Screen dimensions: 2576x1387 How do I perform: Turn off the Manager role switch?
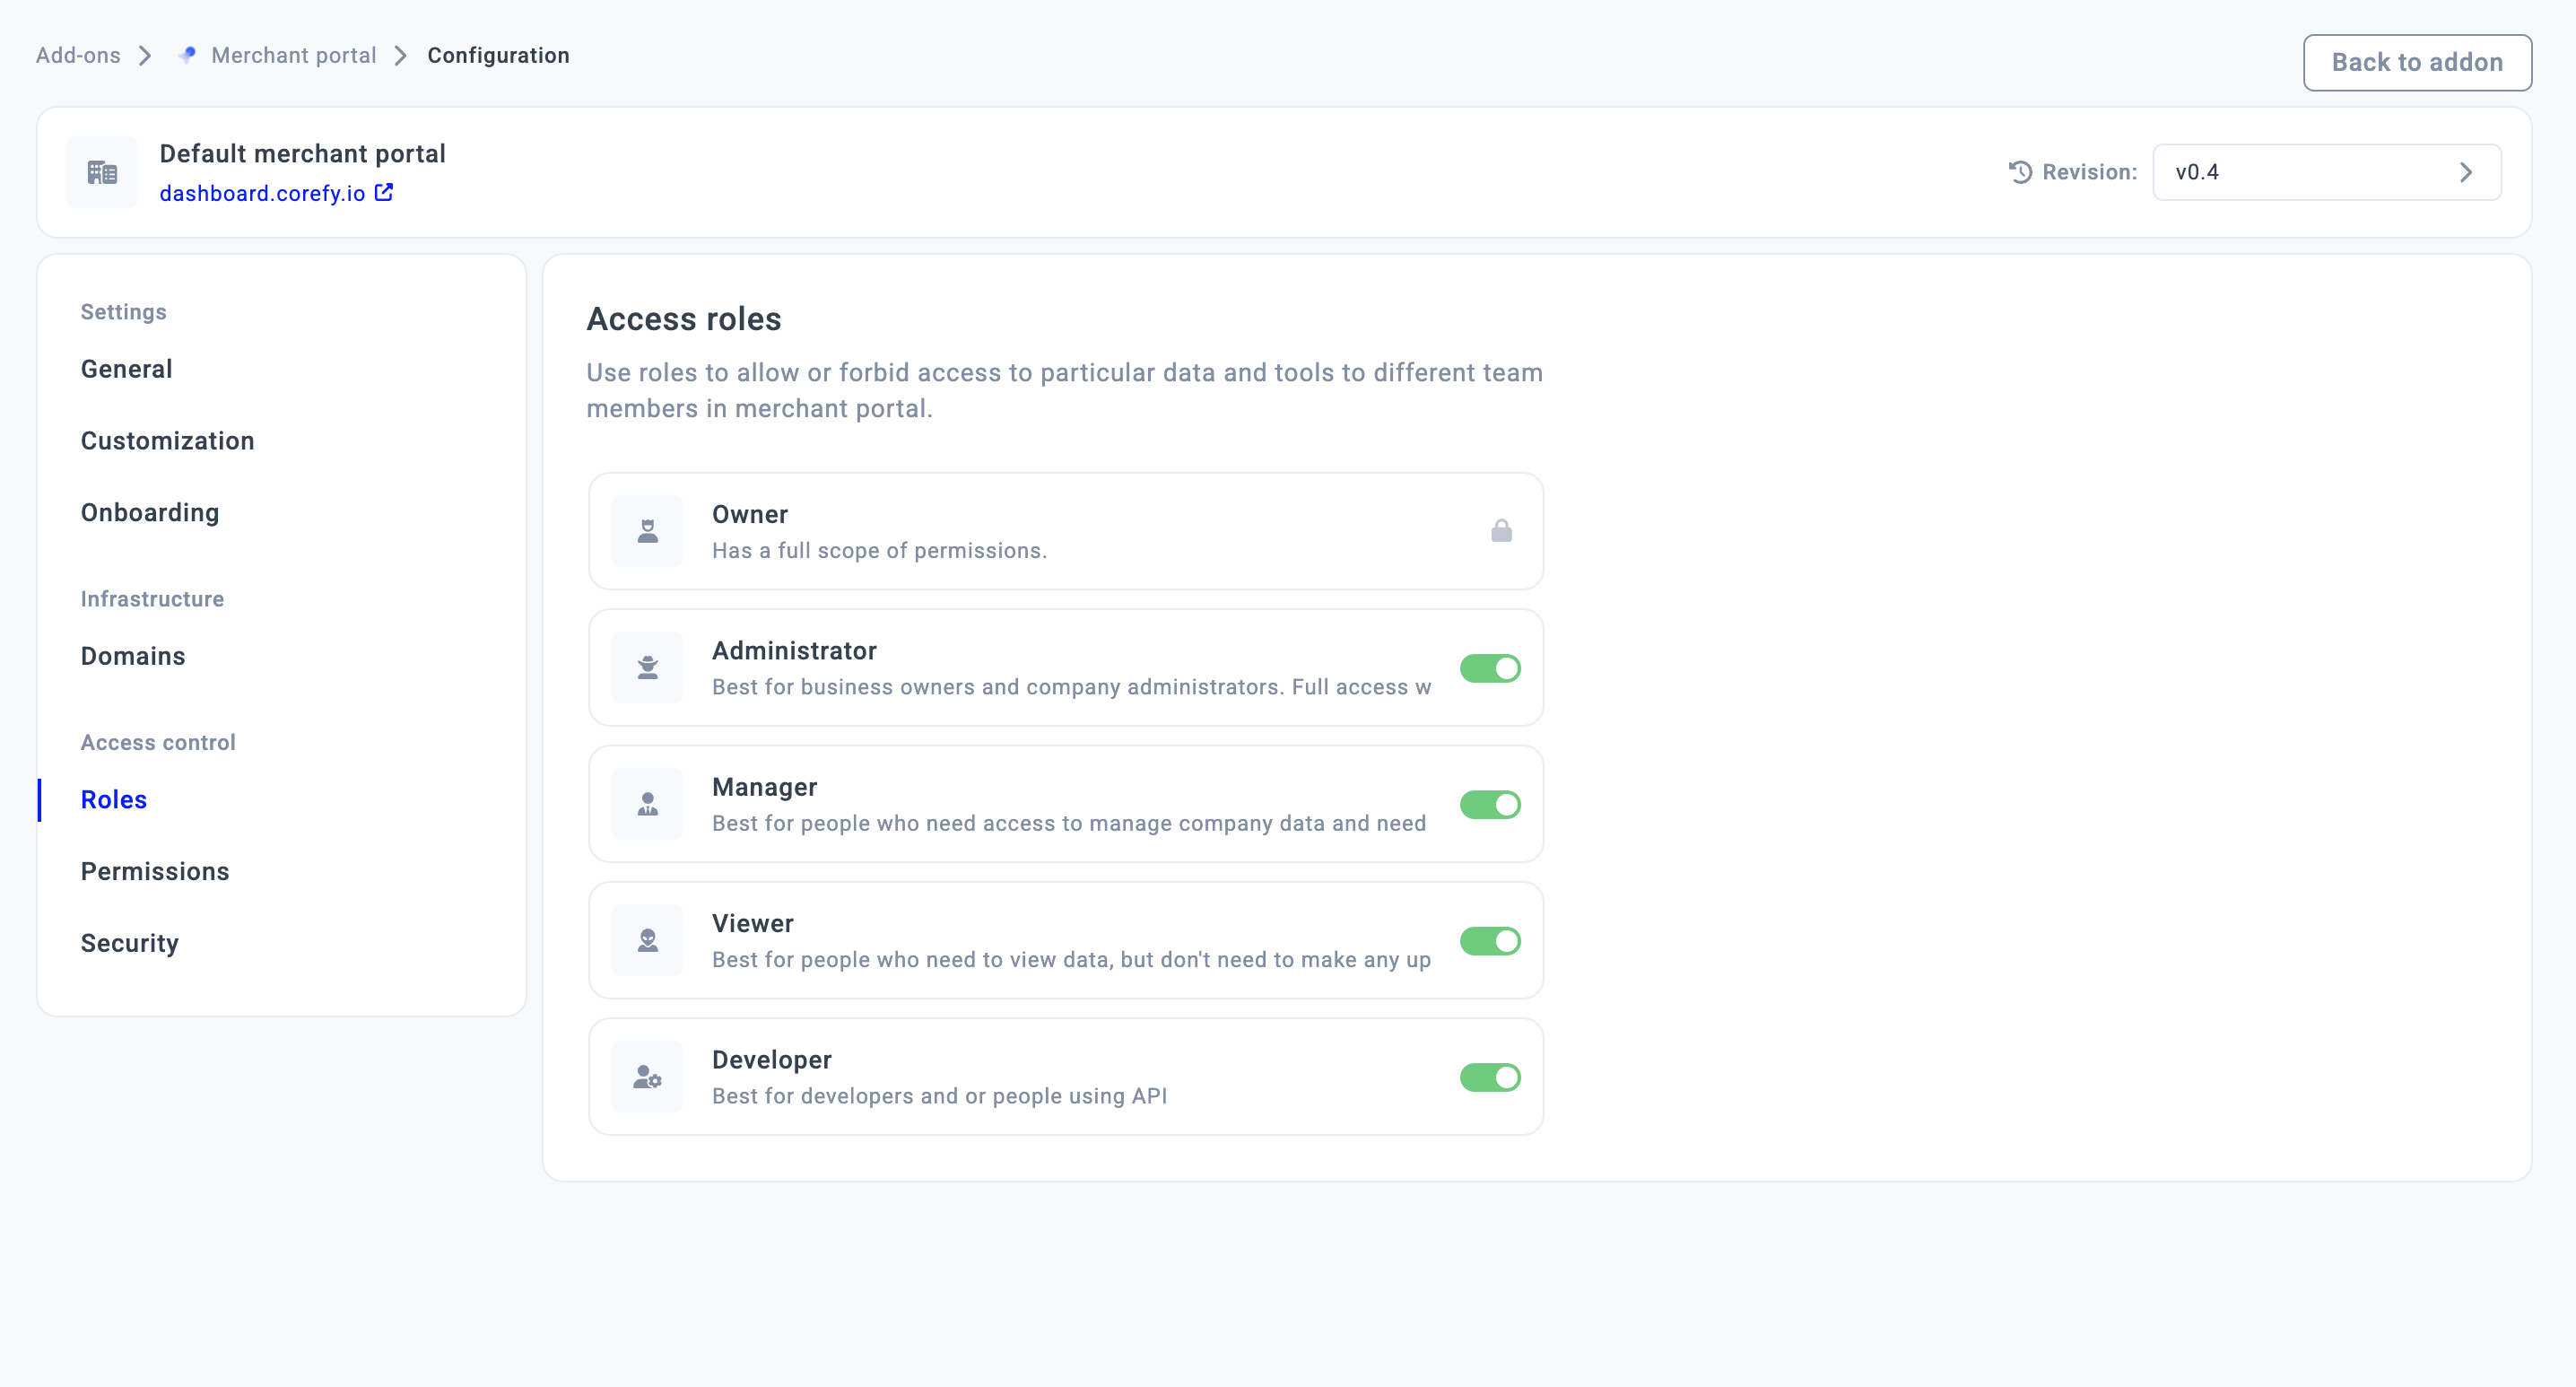[x=1489, y=804]
